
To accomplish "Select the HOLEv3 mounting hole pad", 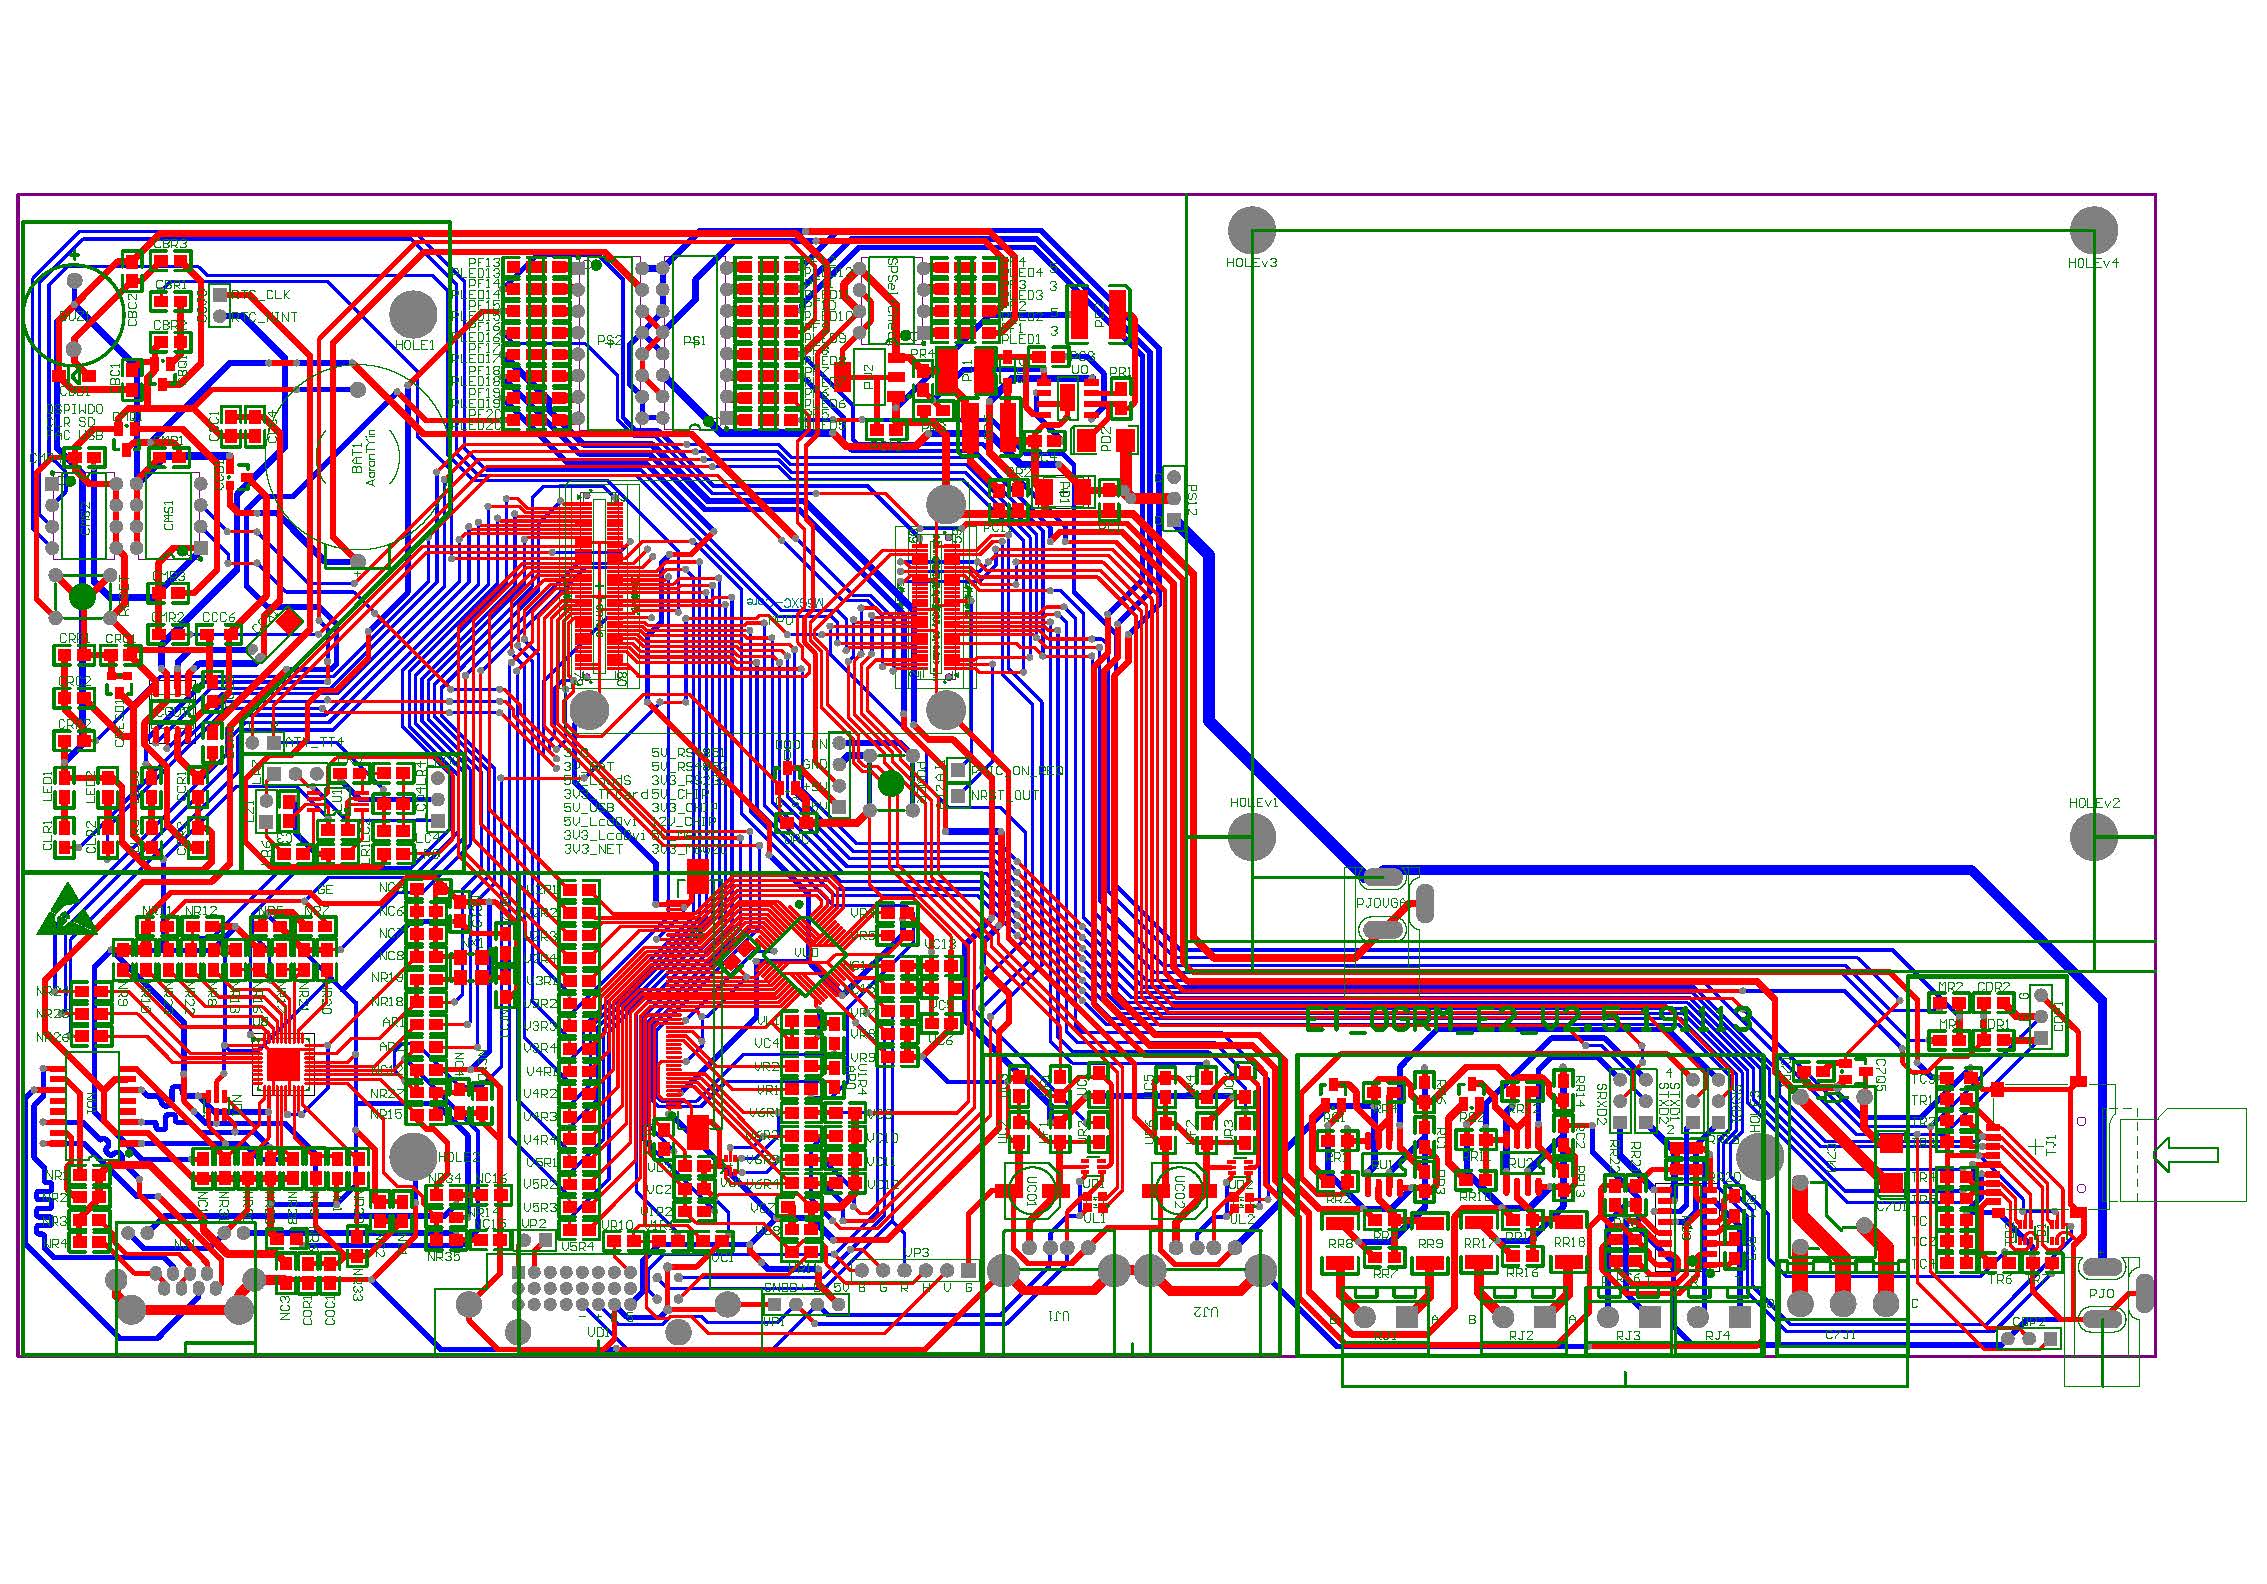I will [x=1251, y=231].
